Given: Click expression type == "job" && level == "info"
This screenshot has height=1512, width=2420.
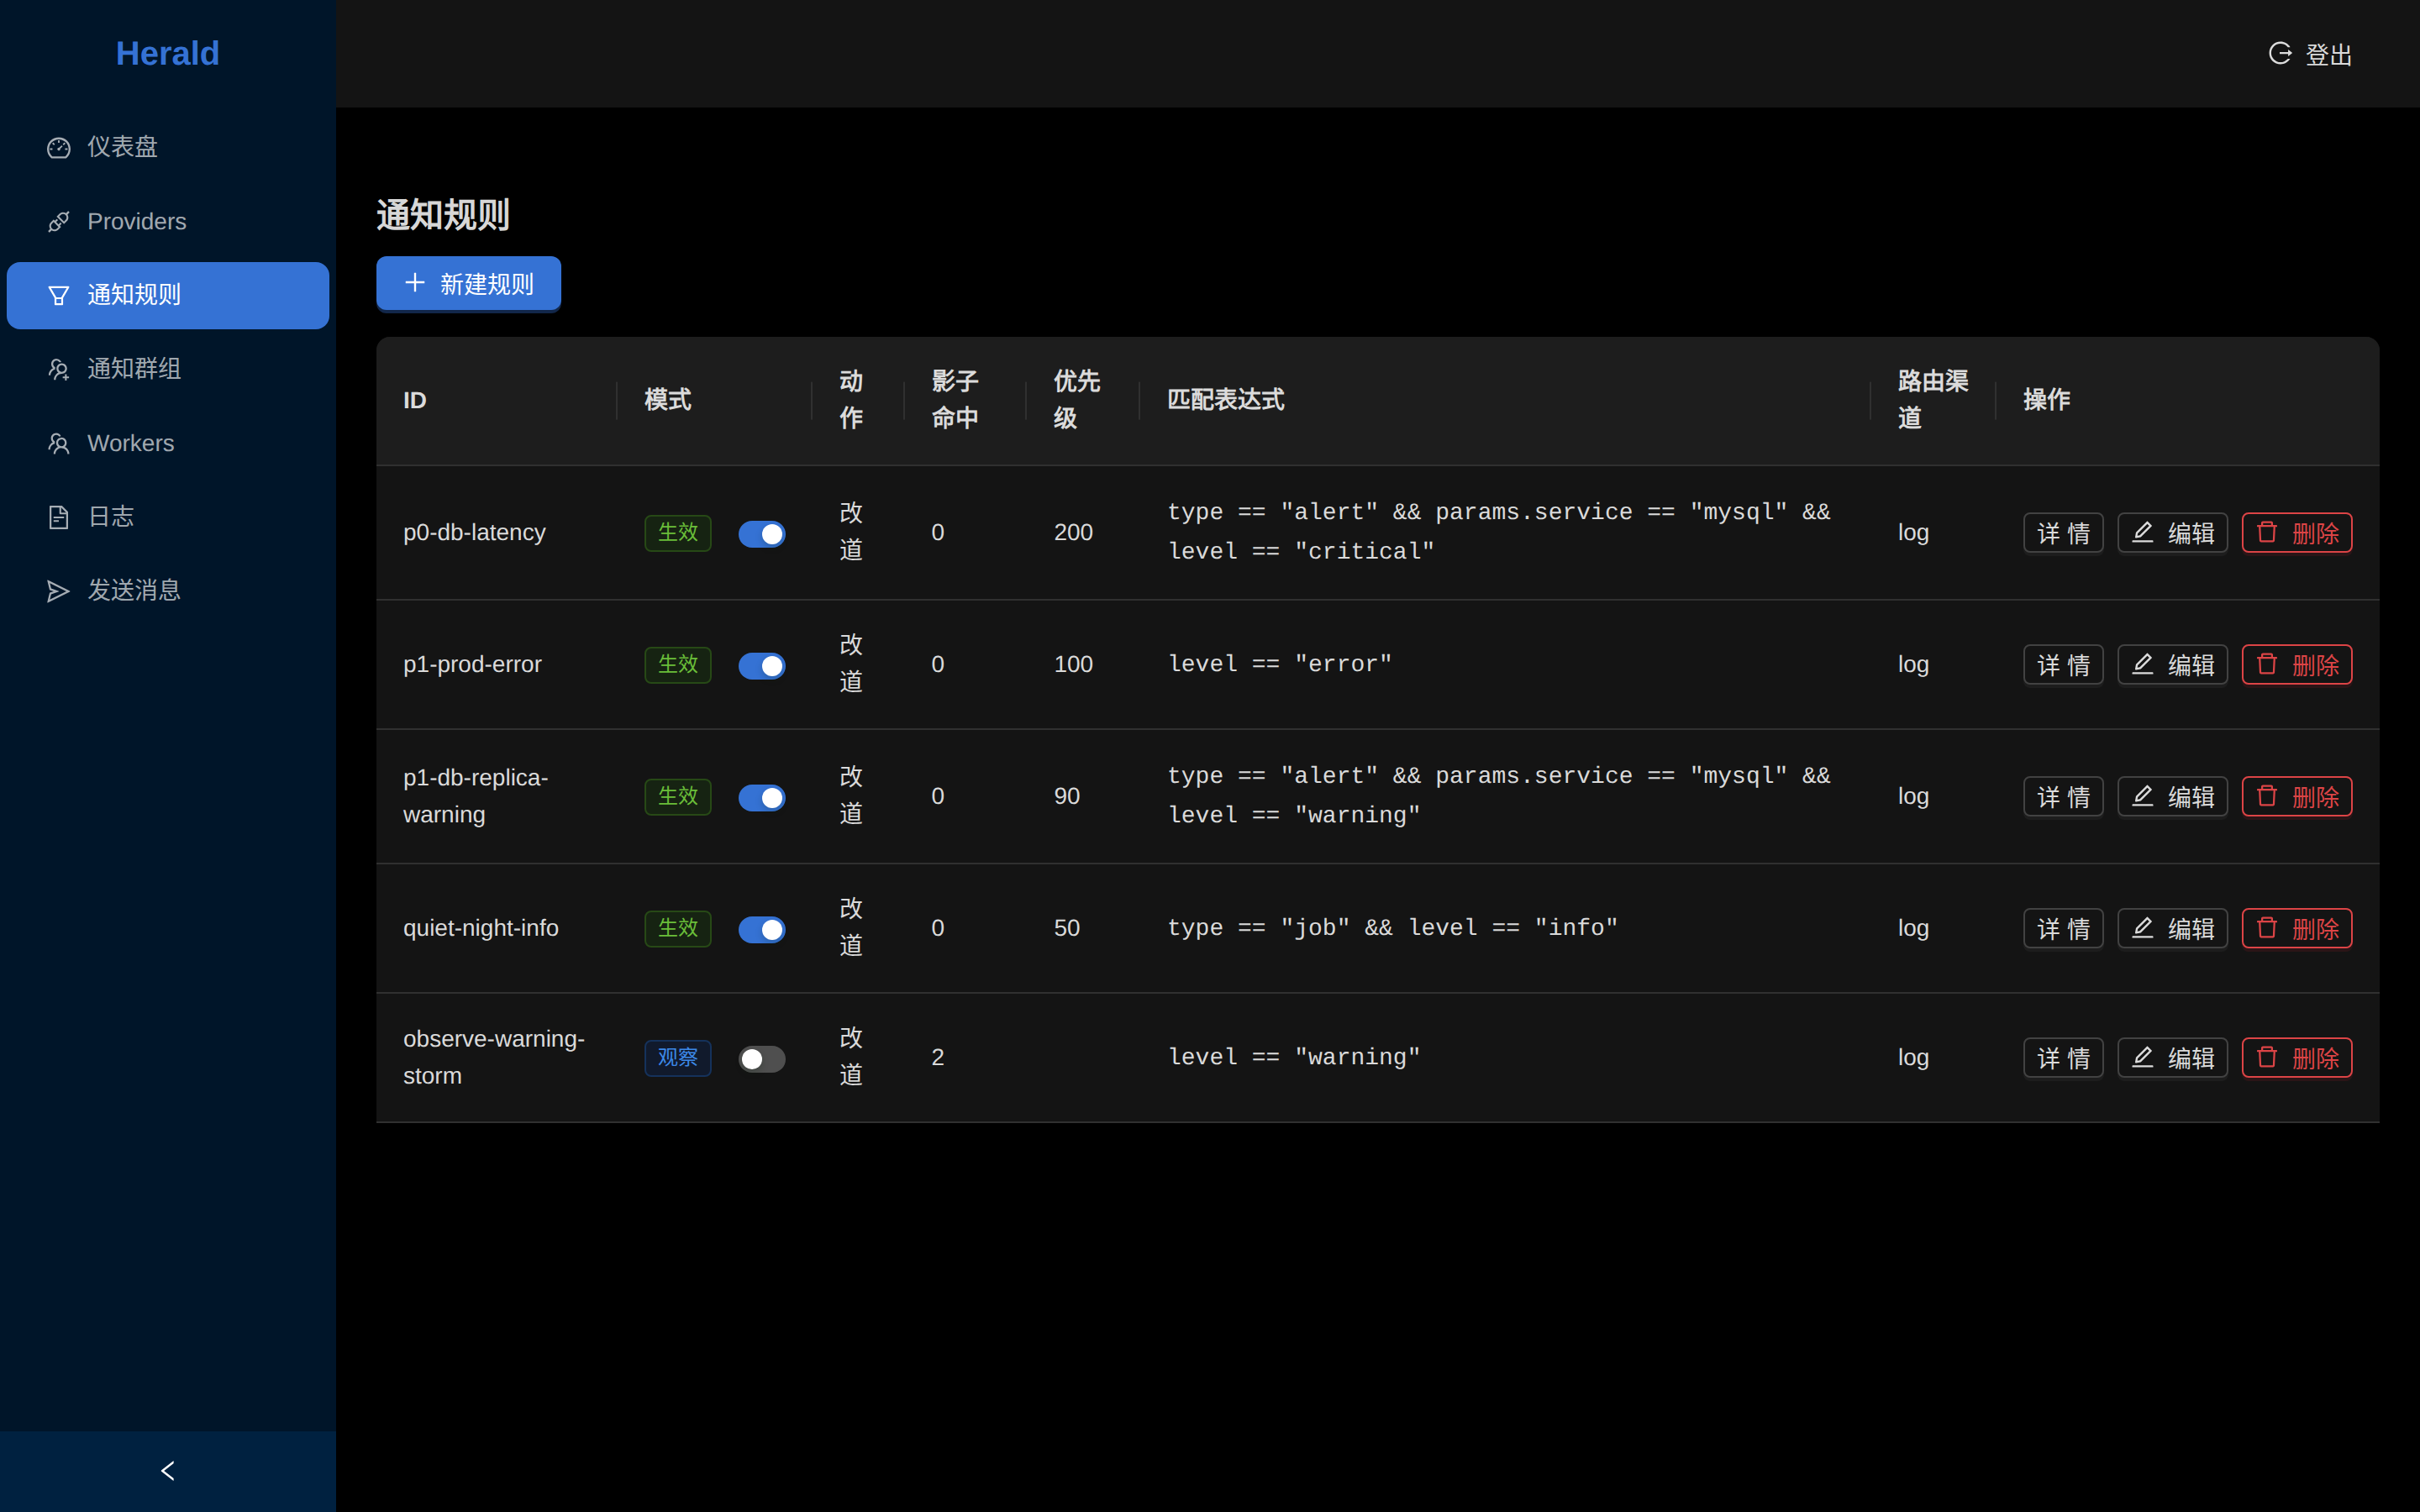Looking at the screenshot, I should click(1393, 928).
